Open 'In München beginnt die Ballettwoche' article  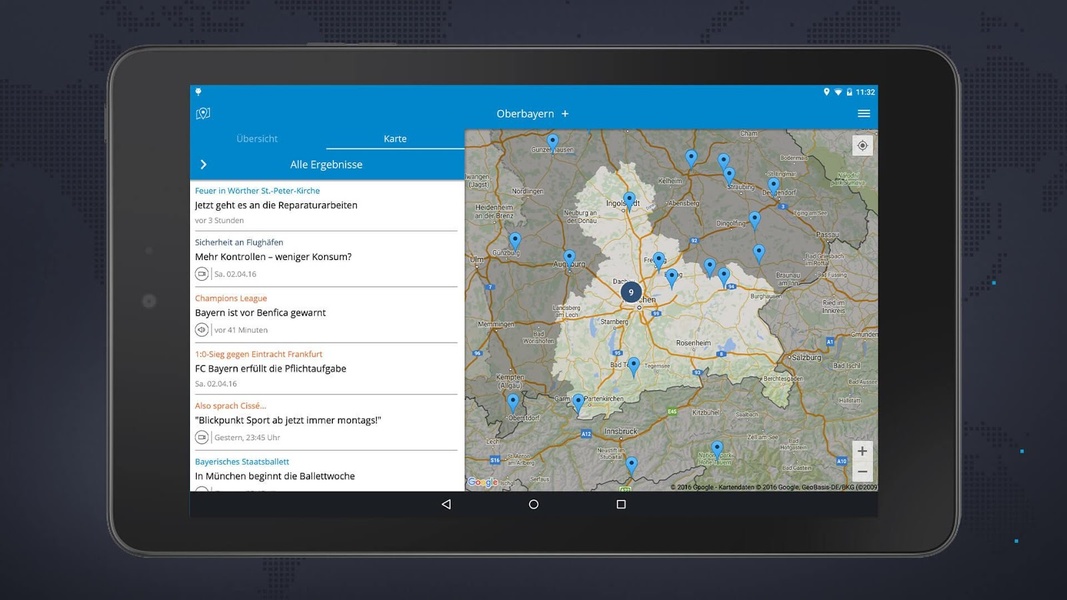coord(274,476)
